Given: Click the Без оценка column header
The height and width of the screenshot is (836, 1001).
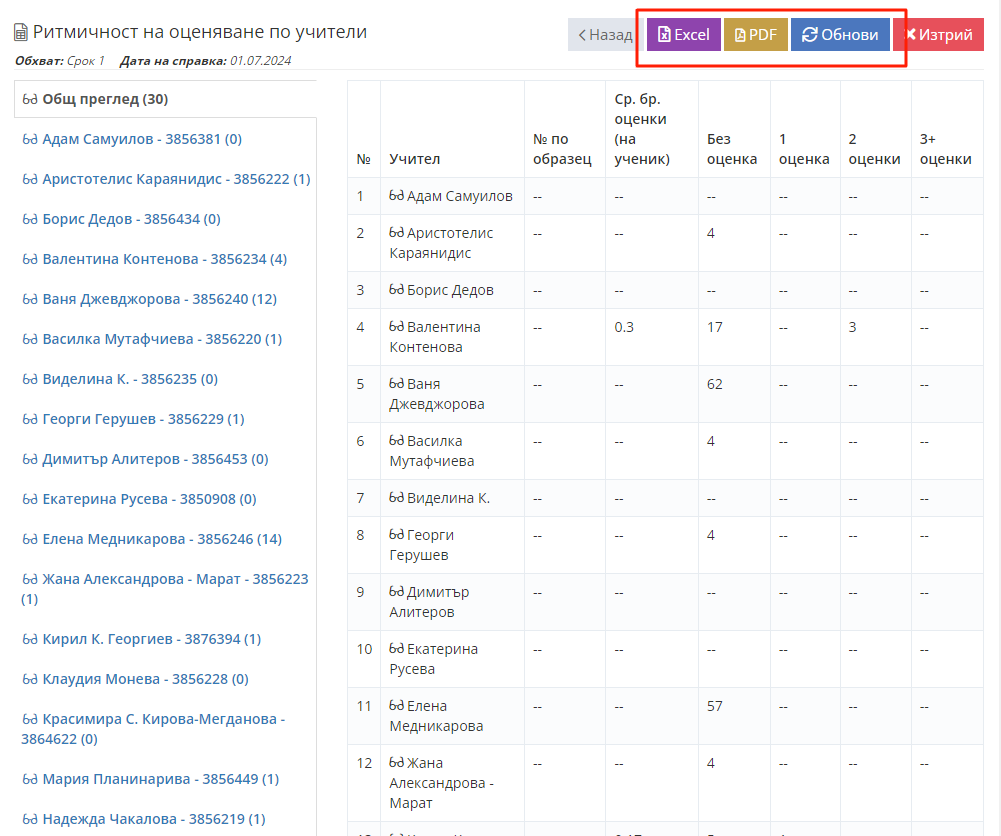Looking at the screenshot, I should coord(731,149).
